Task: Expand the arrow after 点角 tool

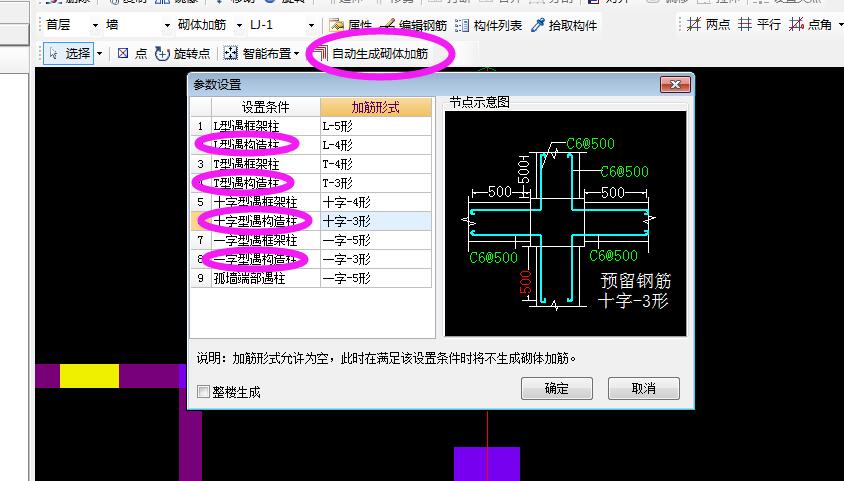Action: [840, 24]
